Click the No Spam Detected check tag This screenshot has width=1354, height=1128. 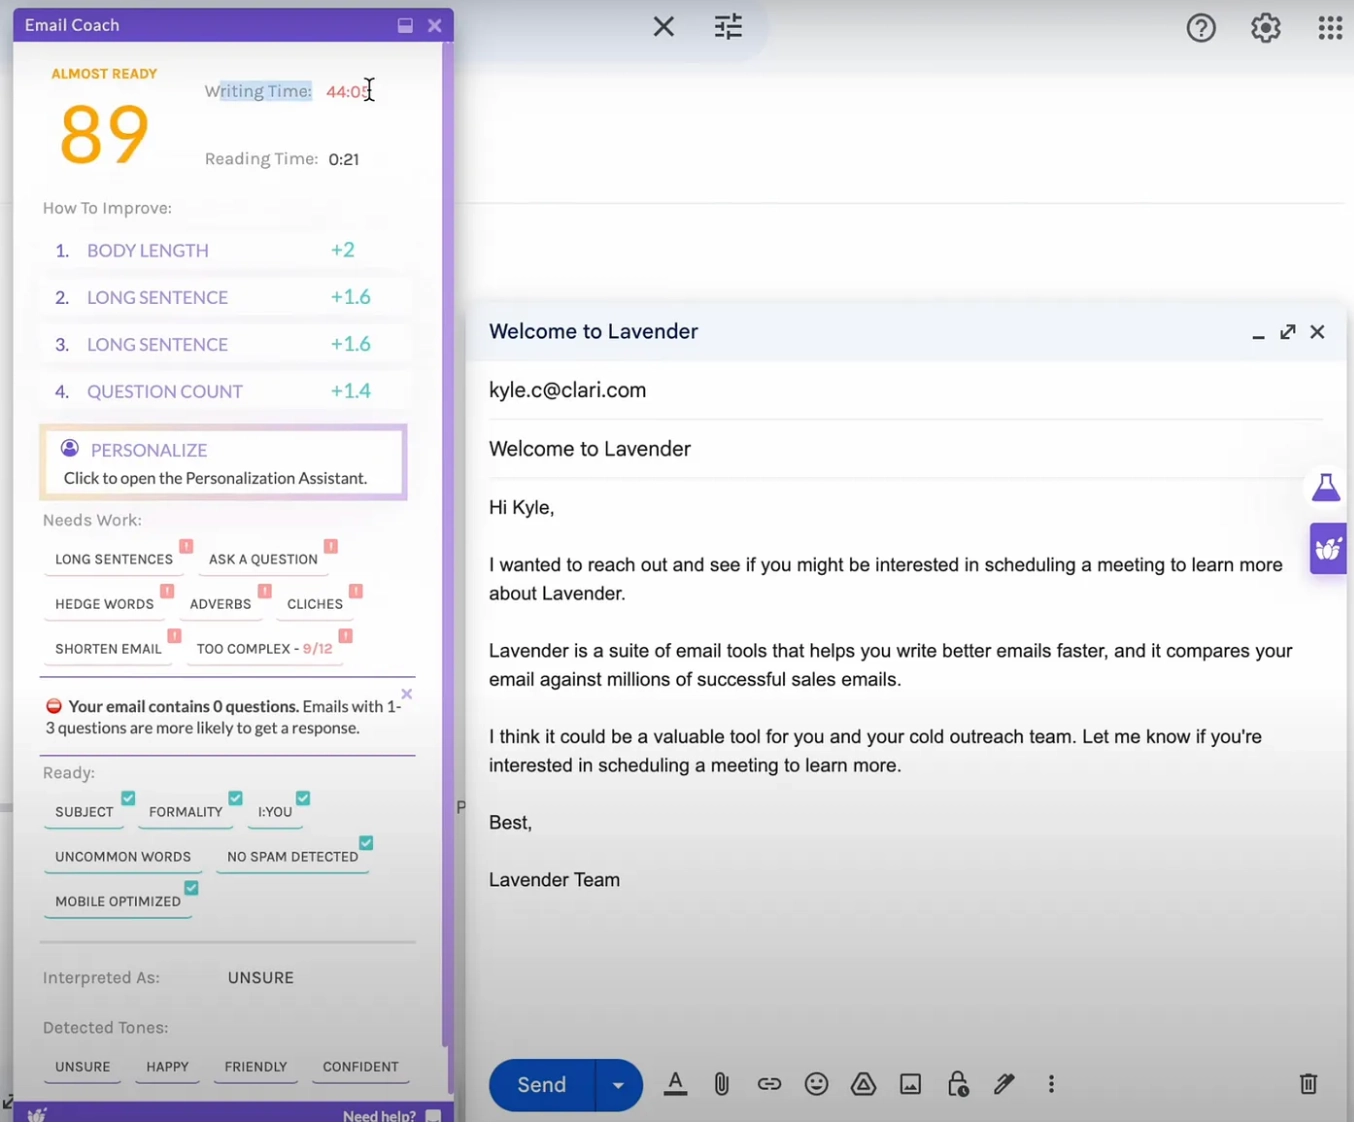(292, 857)
